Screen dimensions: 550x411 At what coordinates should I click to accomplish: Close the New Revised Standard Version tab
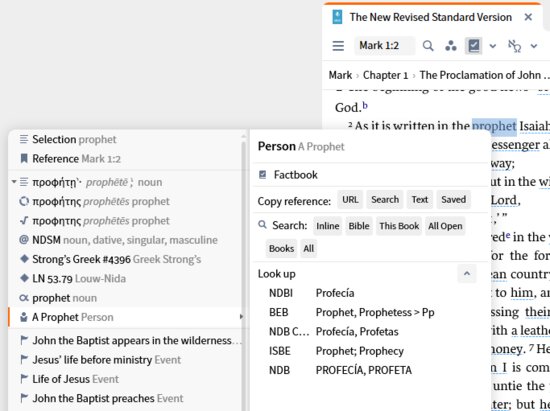coord(528,17)
